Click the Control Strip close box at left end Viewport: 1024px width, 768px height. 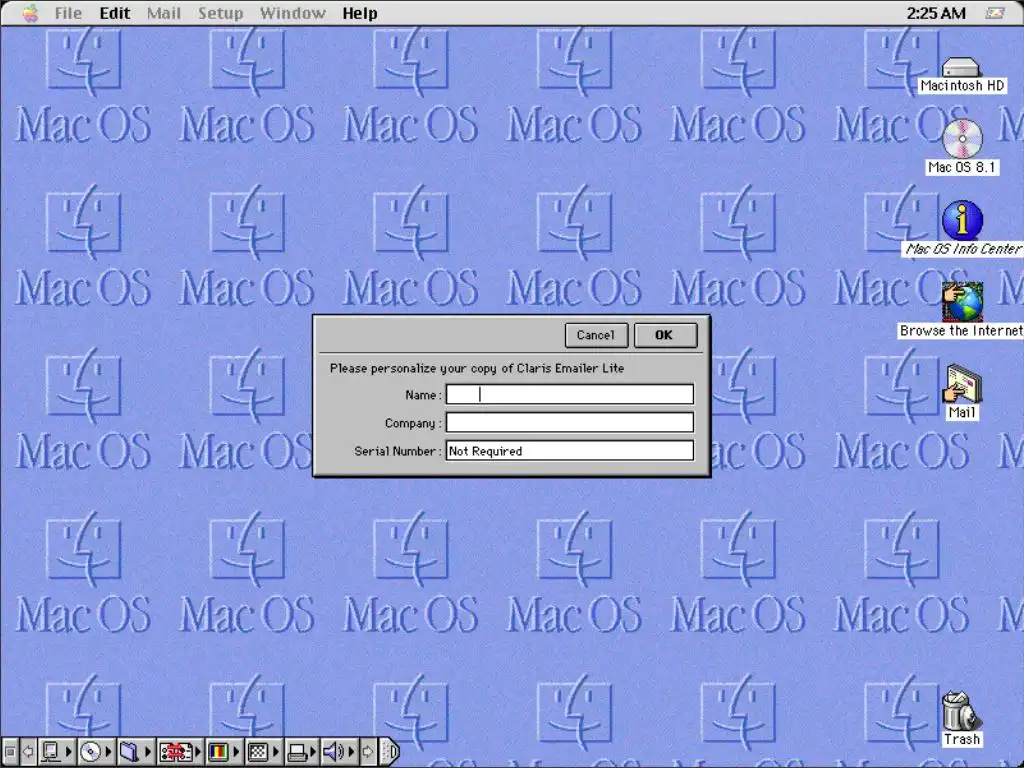[10, 752]
